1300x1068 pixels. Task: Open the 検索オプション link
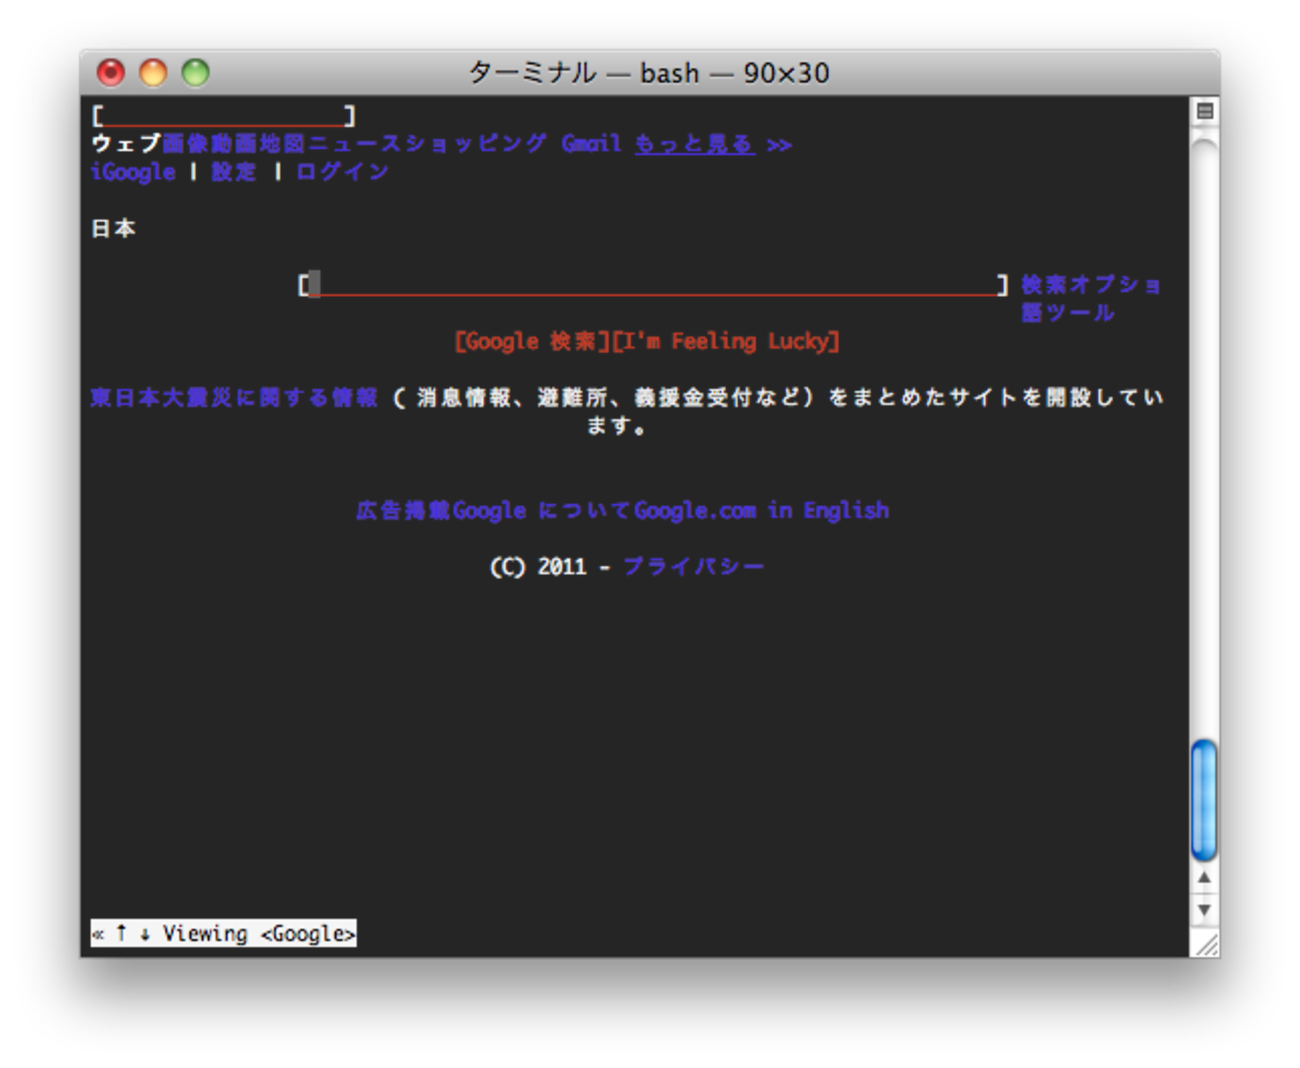point(1091,285)
